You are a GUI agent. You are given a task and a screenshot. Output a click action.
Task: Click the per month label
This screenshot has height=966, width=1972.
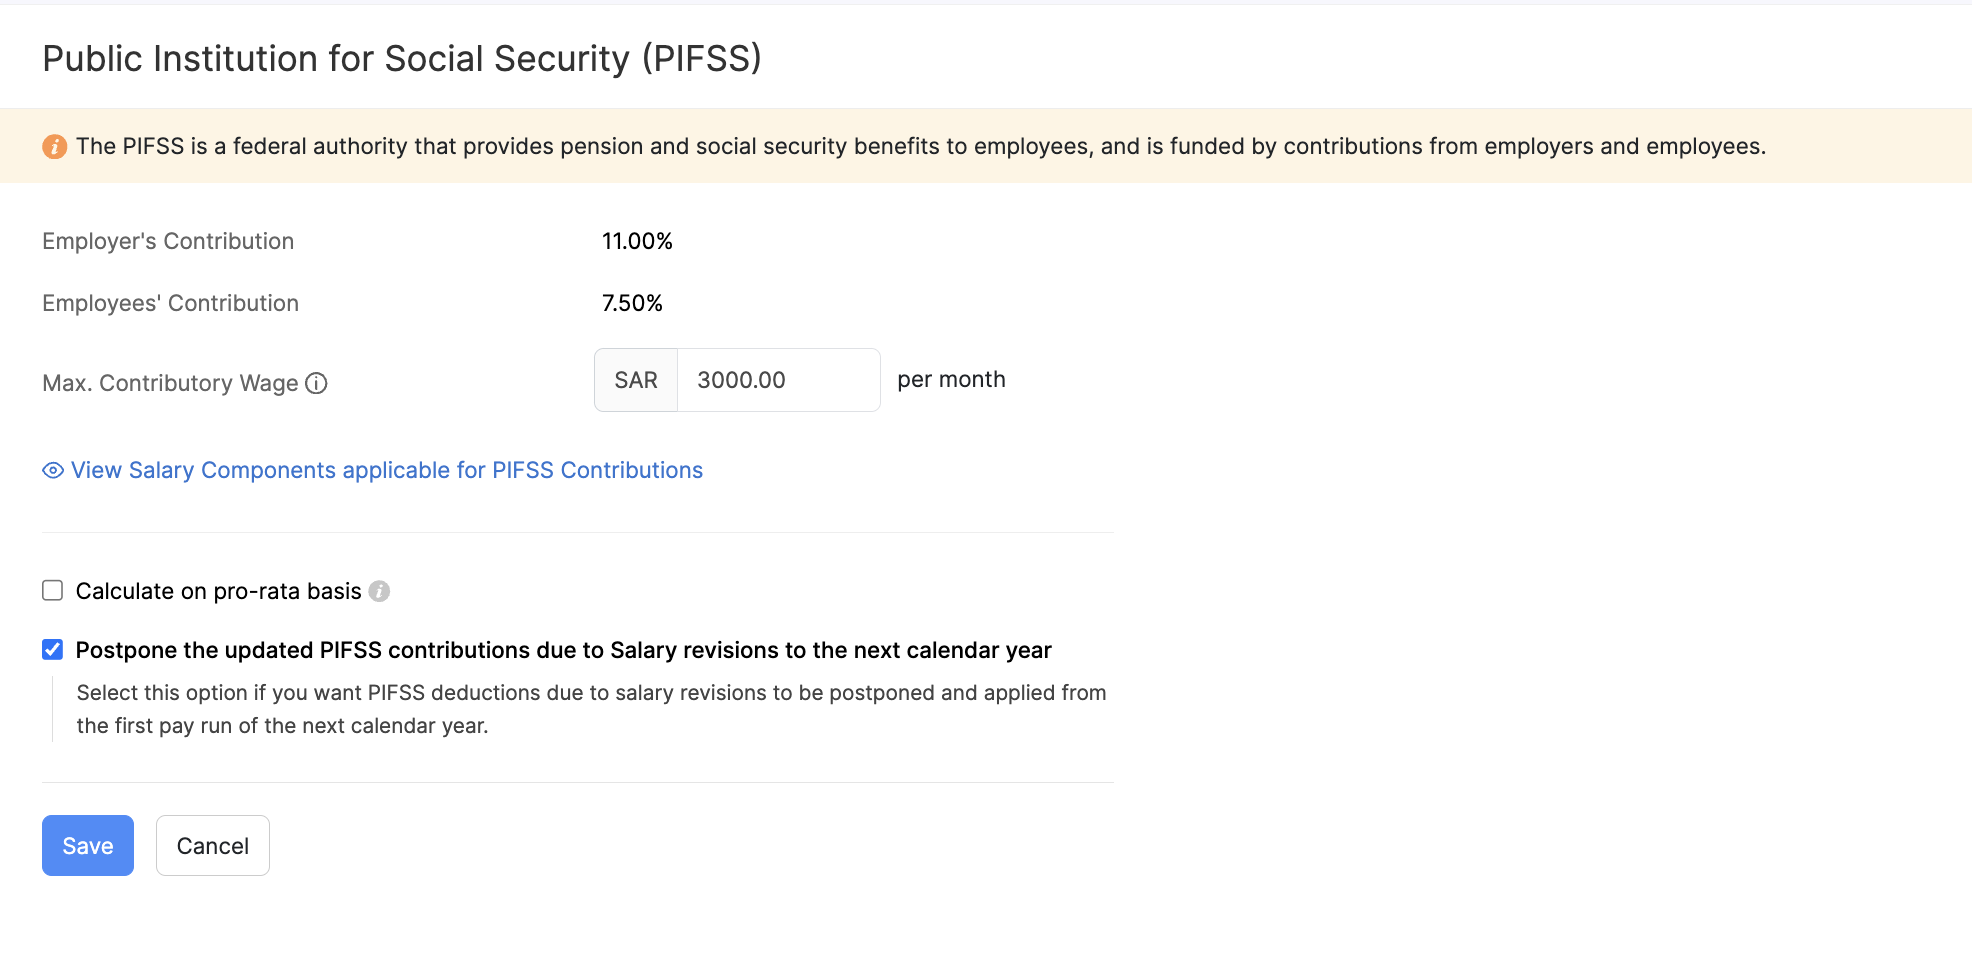coord(950,379)
